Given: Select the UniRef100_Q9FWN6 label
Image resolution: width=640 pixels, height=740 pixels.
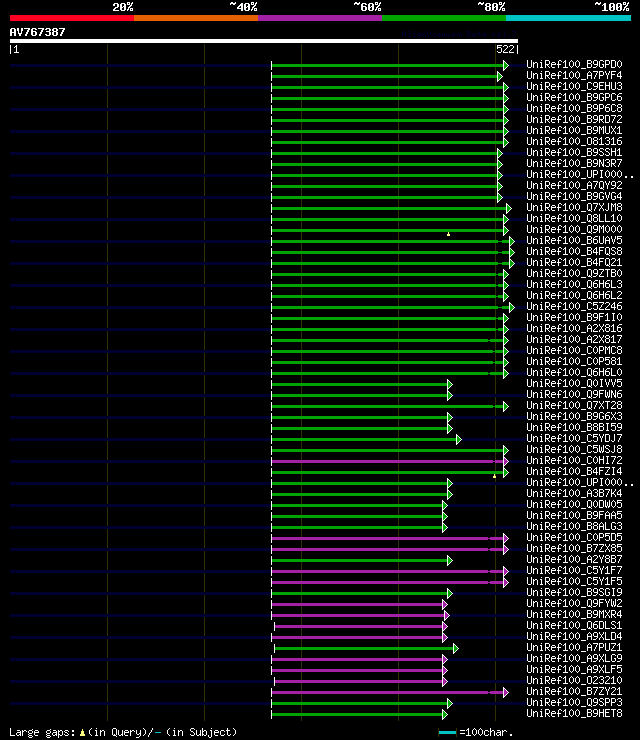Looking at the screenshot, I should click(574, 394).
